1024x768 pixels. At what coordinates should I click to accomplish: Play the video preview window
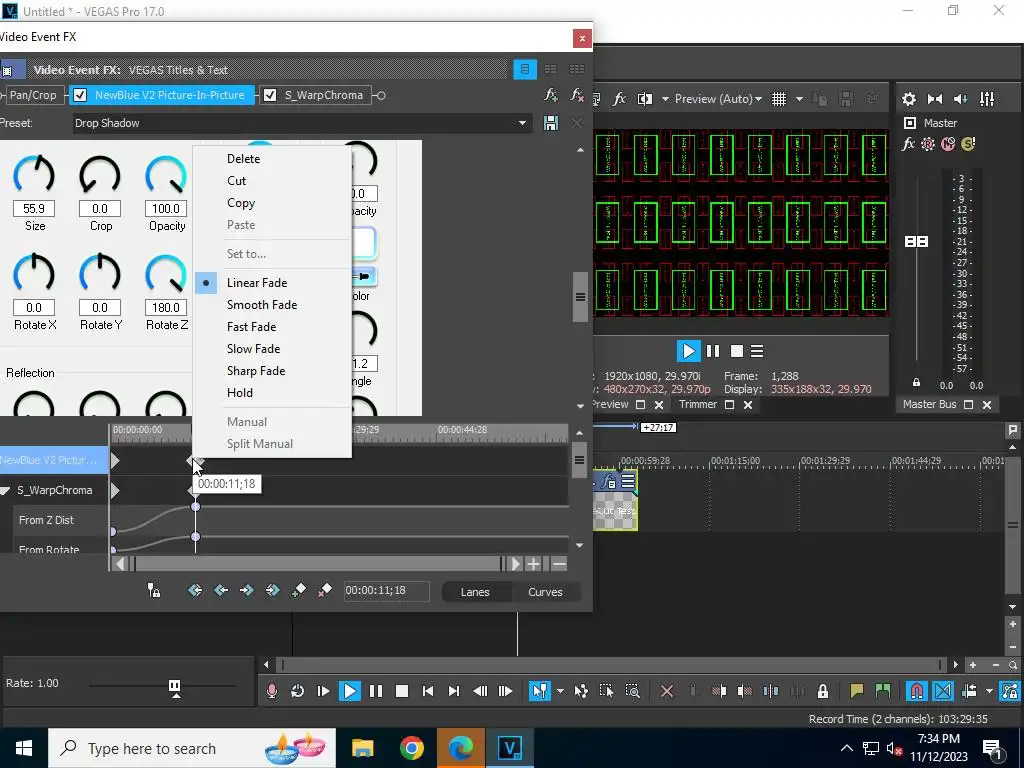click(688, 351)
